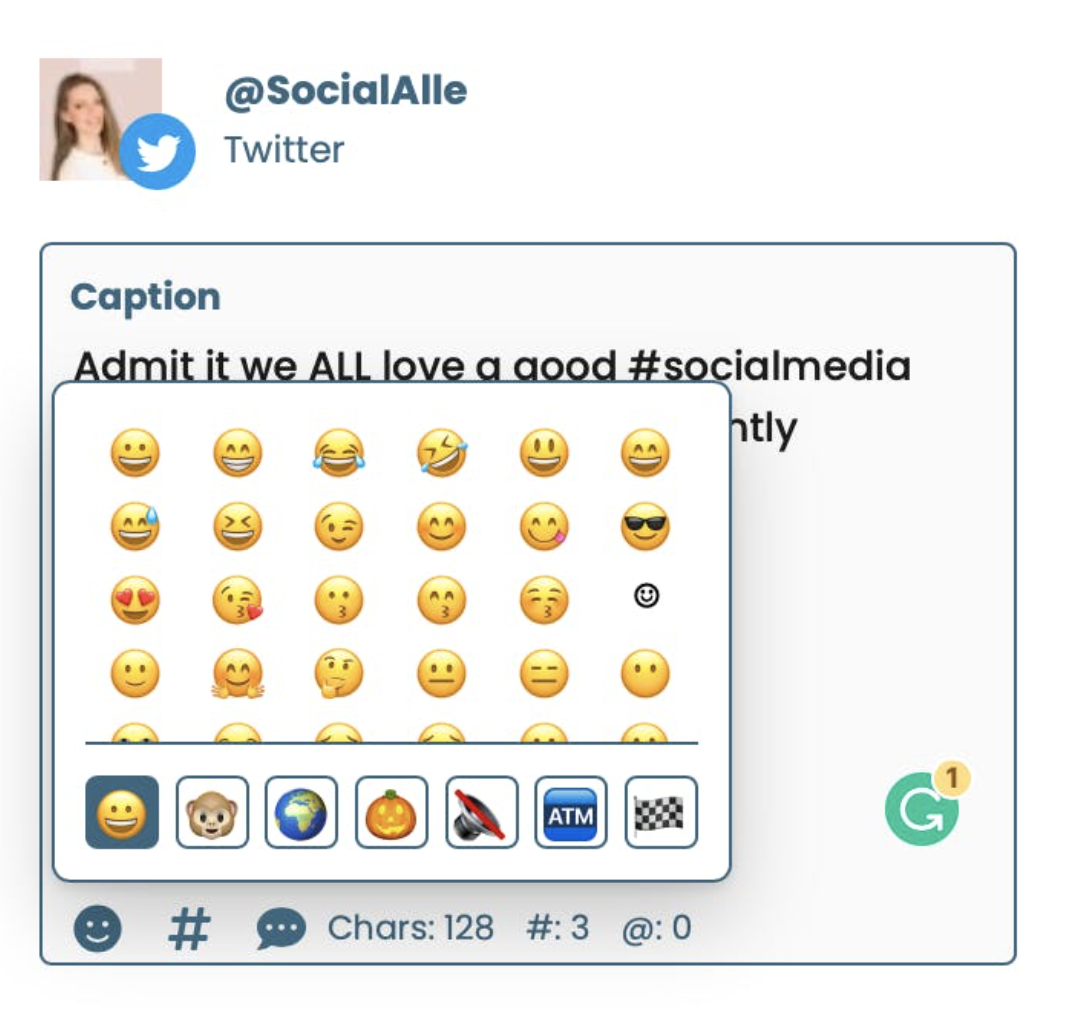Switch to the Objects emoji category

[479, 812]
